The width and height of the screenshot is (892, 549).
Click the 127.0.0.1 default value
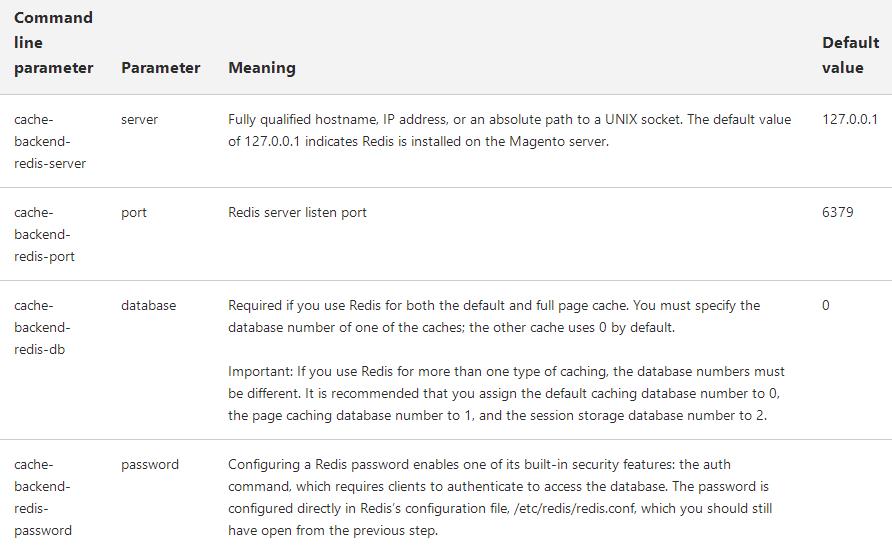(x=849, y=119)
